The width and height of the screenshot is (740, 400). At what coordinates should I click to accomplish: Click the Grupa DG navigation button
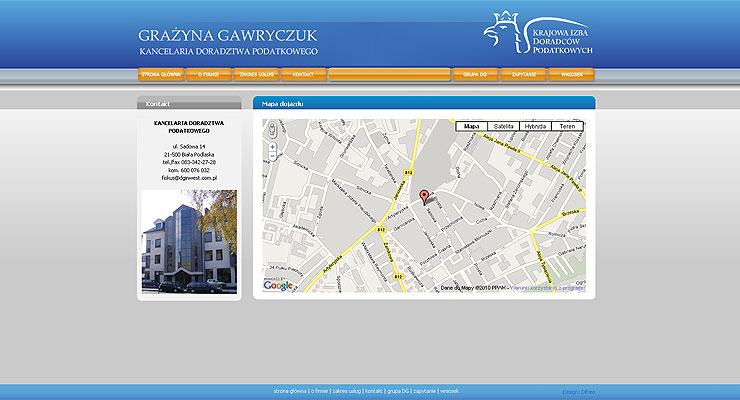[476, 74]
